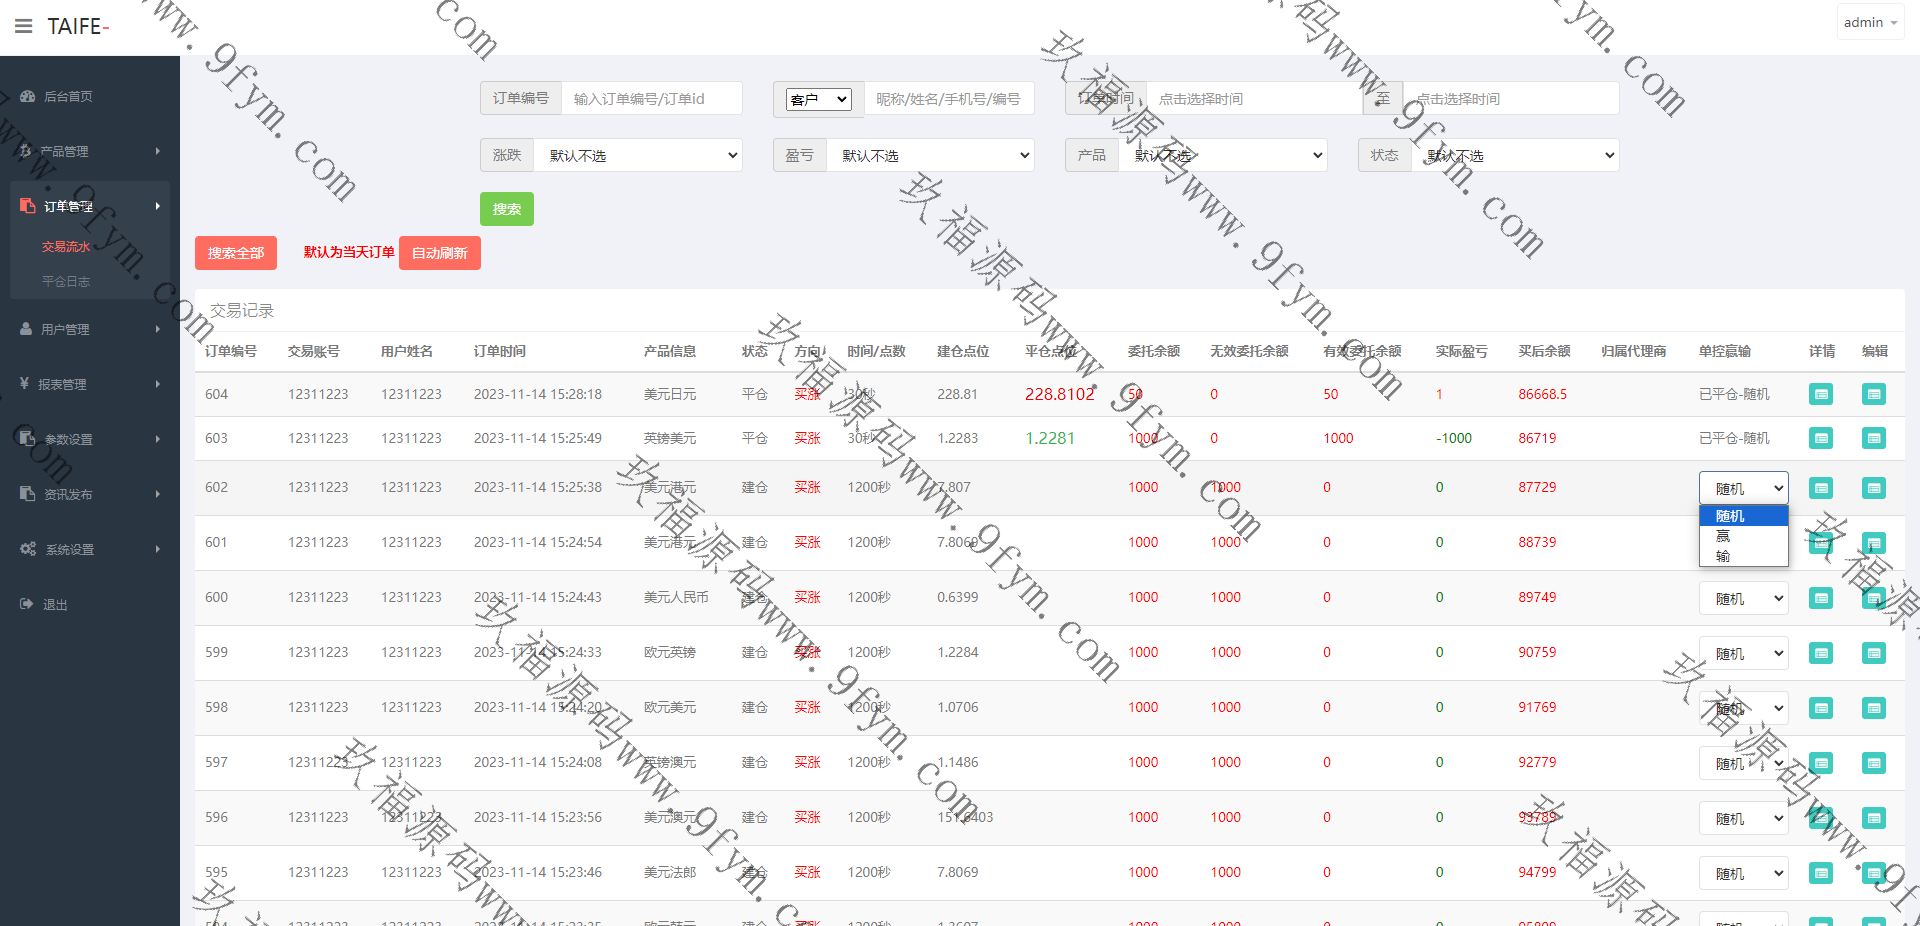Screen dimensions: 1920x926
Task: Click the edit icon for order 599
Action: [x=1873, y=653]
